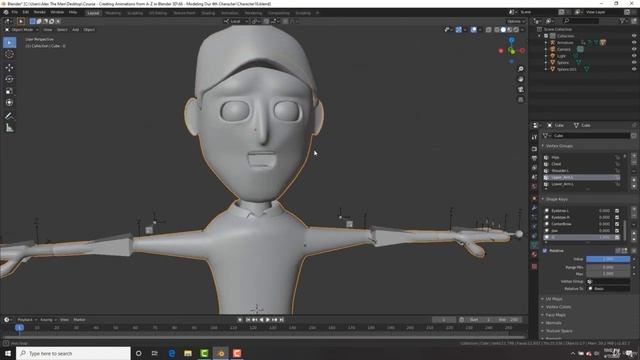Expand the Vertex Colors panel

[558, 307]
